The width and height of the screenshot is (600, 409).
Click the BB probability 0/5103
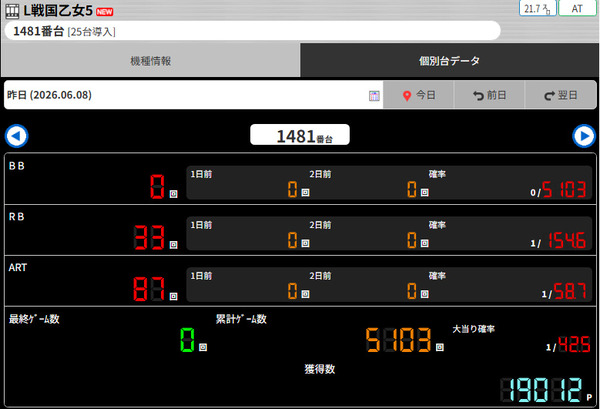point(558,189)
